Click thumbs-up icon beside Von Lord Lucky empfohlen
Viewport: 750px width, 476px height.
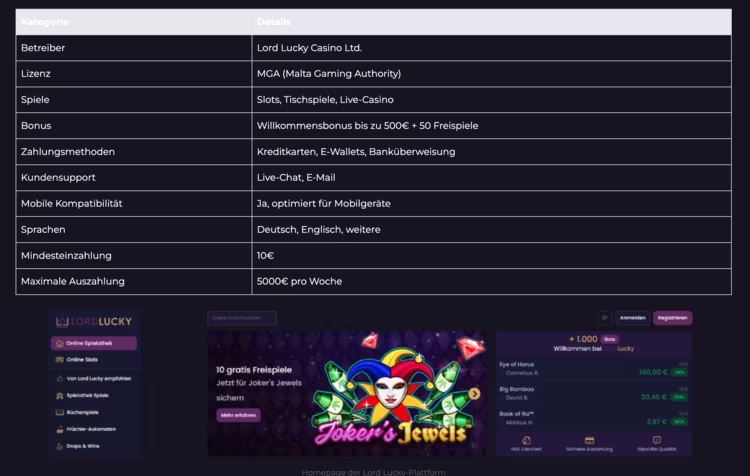tap(59, 378)
